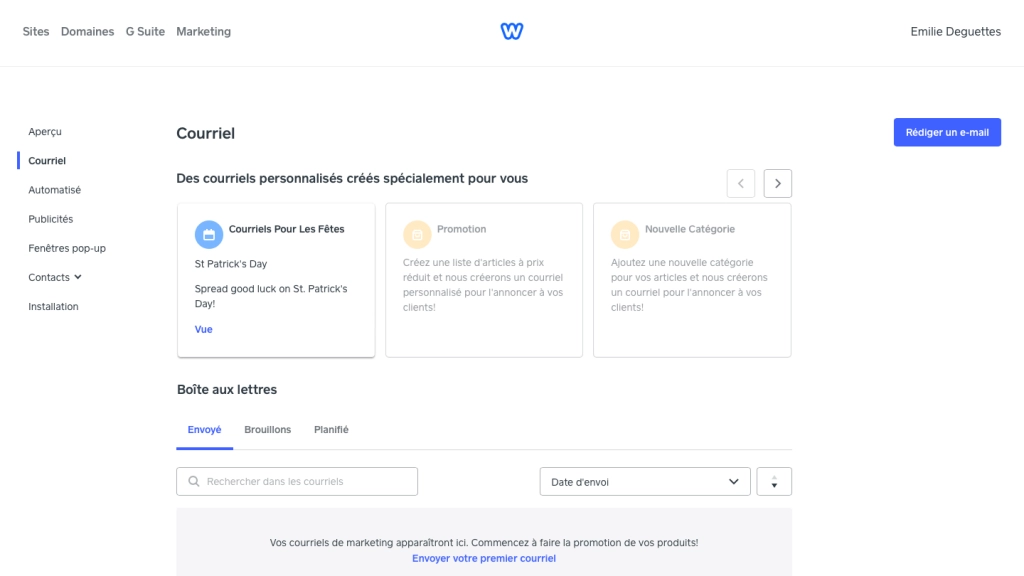Image resolution: width=1024 pixels, height=576 pixels.
Task: Open the Emilie Deguettes account menu
Action: pyautogui.click(x=955, y=31)
